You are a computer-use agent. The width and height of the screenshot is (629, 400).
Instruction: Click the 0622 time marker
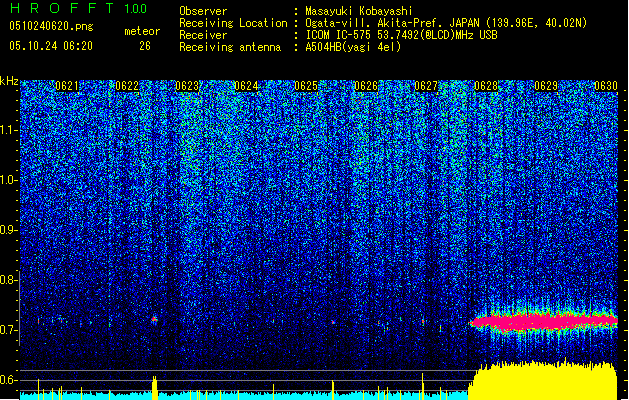coord(127,86)
